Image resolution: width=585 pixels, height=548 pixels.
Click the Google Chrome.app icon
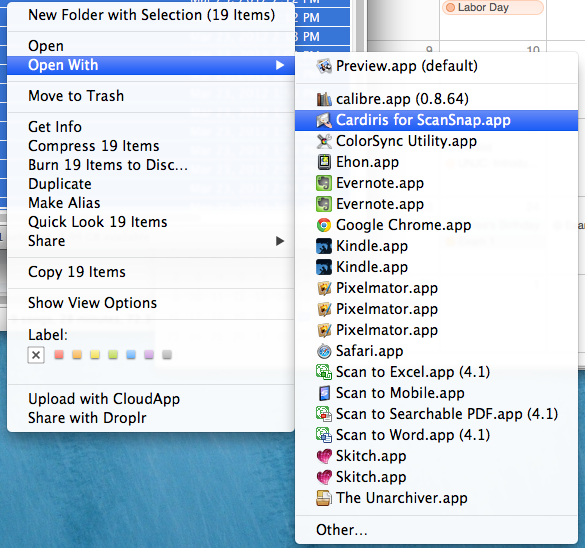click(x=324, y=225)
